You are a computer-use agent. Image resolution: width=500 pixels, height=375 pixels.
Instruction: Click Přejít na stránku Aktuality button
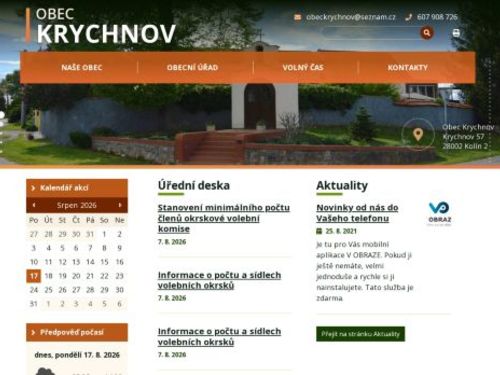click(x=360, y=334)
